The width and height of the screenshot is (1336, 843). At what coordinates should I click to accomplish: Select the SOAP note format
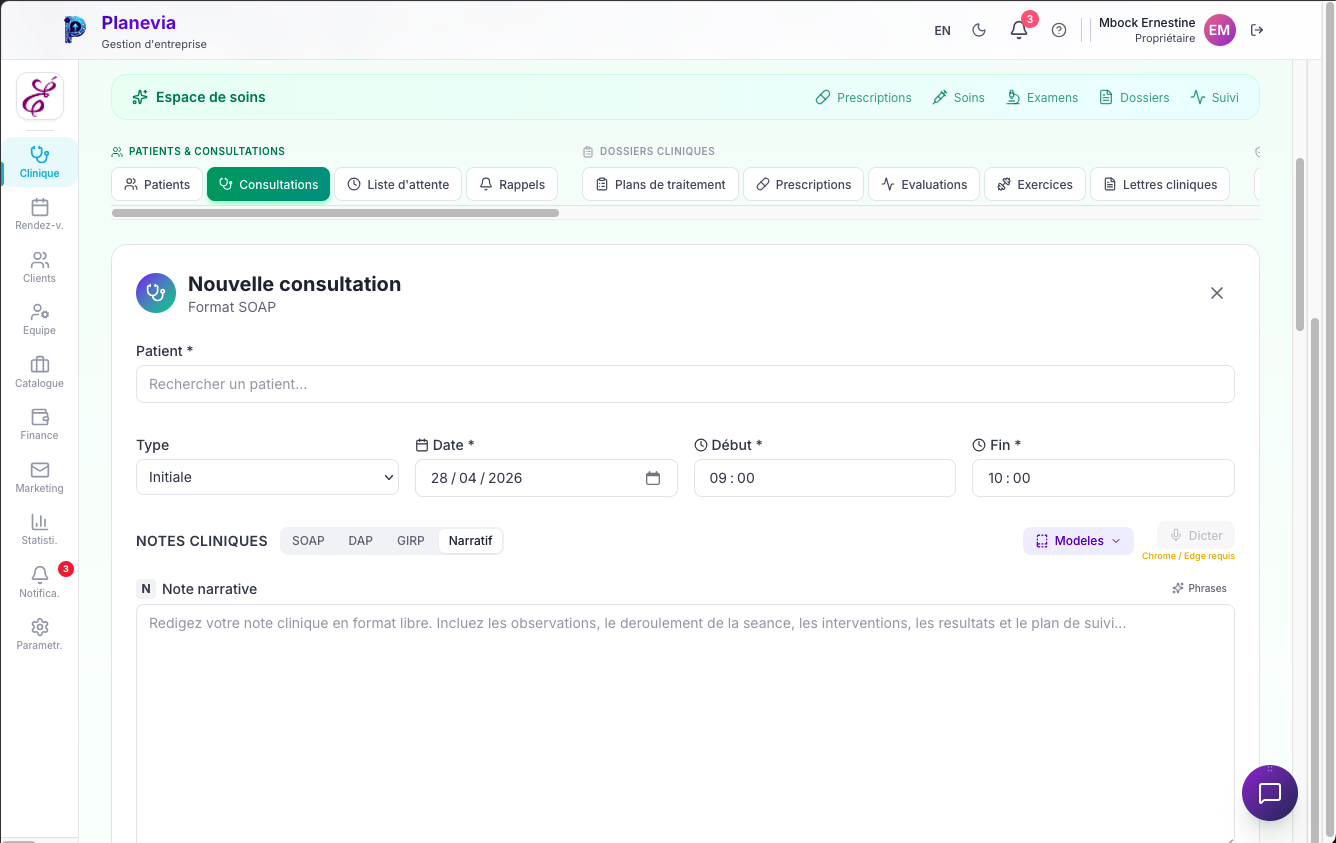tap(308, 541)
